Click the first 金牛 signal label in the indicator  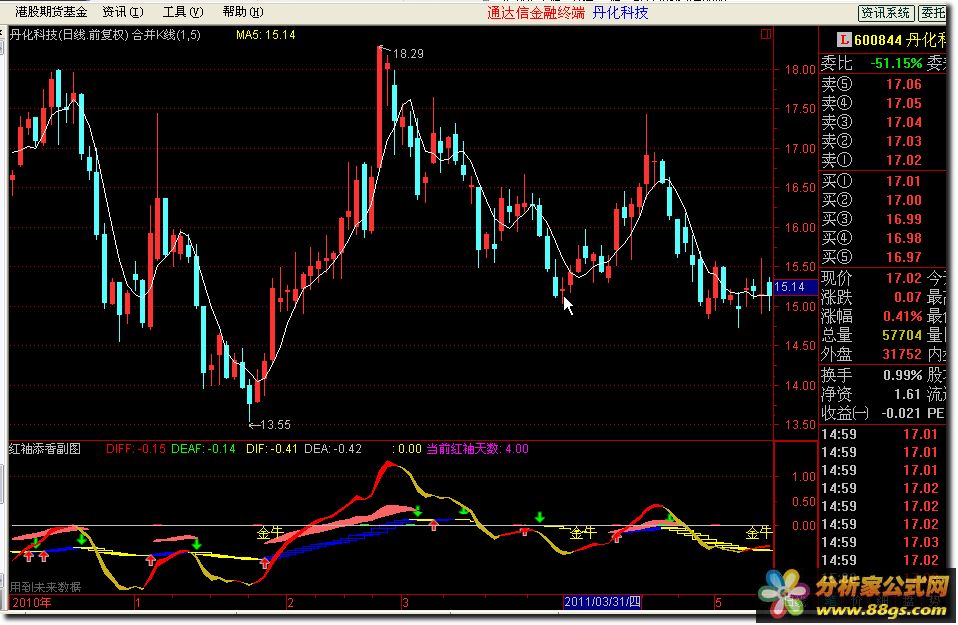(x=271, y=533)
